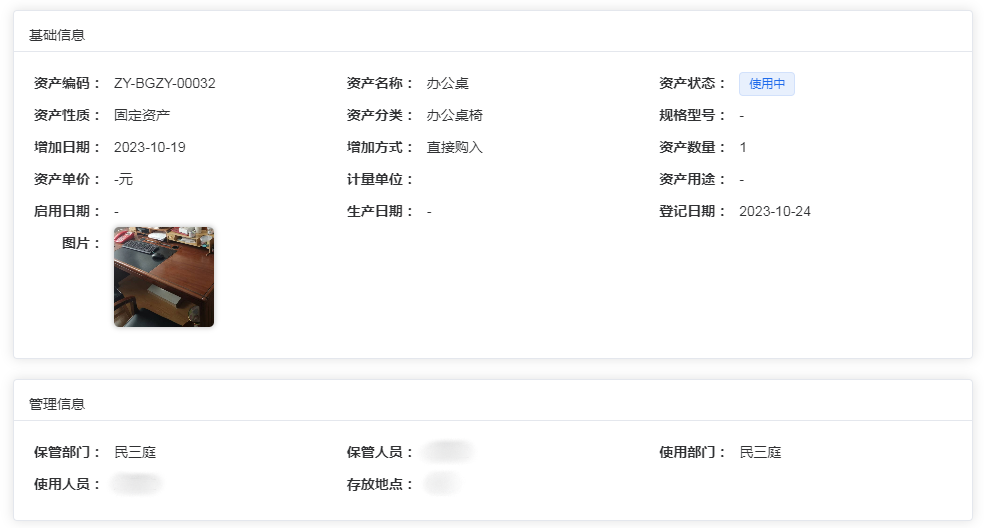Click the 资产数量 label
This screenshot has width=984, height=529.
click(x=692, y=147)
